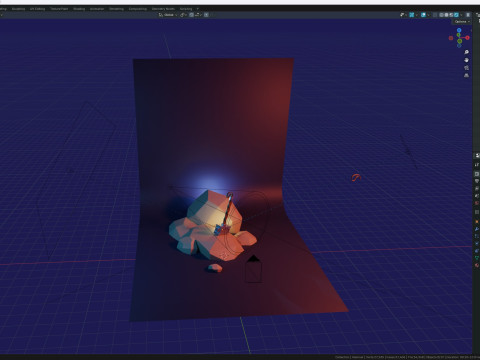Open the green Object Data properties tab
The height and width of the screenshot is (360, 480).
tap(477, 258)
